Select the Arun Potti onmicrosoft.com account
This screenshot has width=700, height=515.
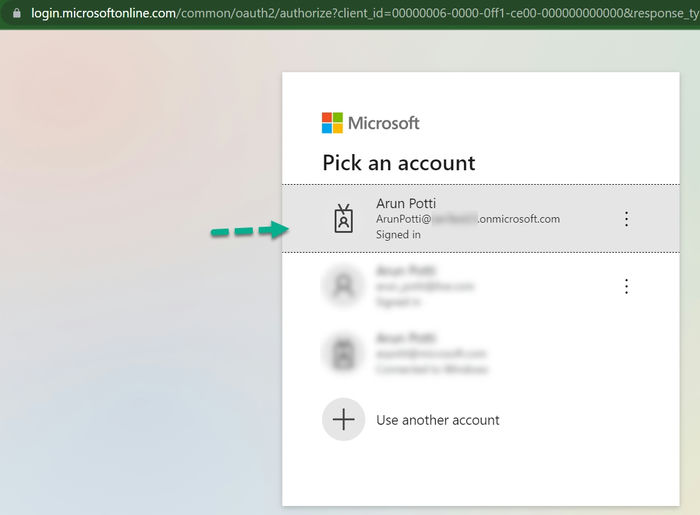(481, 218)
